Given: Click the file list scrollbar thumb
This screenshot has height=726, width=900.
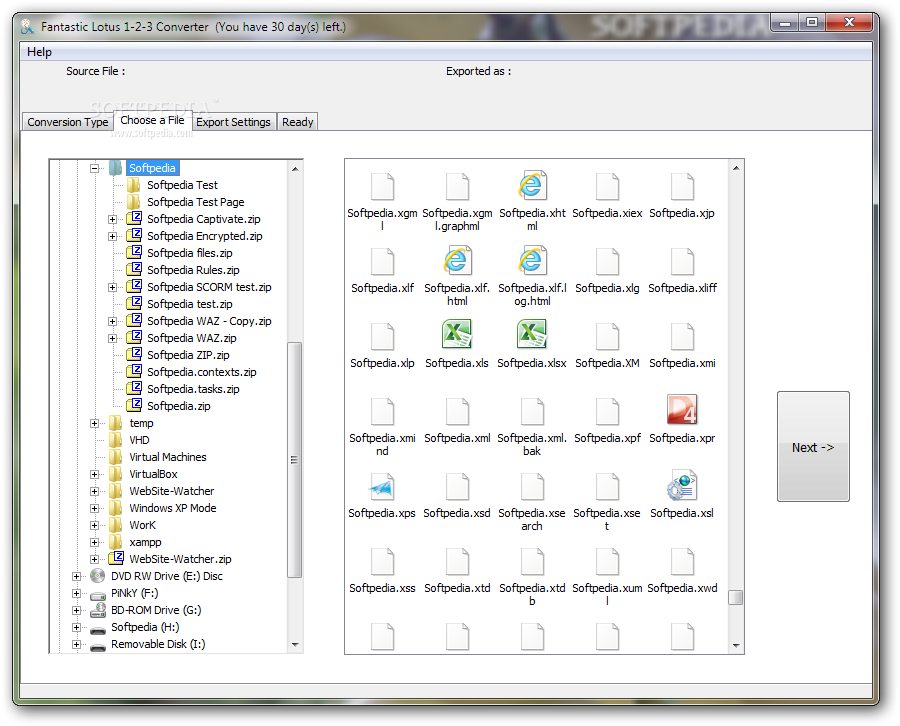Looking at the screenshot, I should 736,597.
